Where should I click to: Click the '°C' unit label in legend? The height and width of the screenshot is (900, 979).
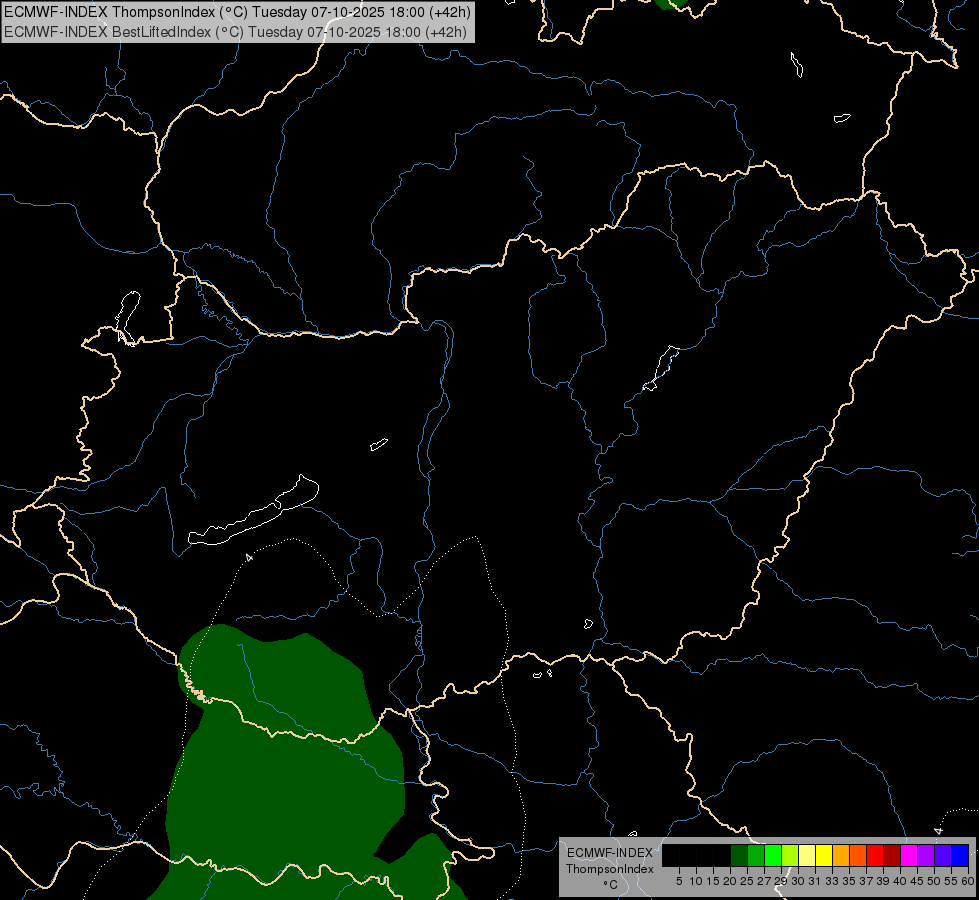click(611, 885)
